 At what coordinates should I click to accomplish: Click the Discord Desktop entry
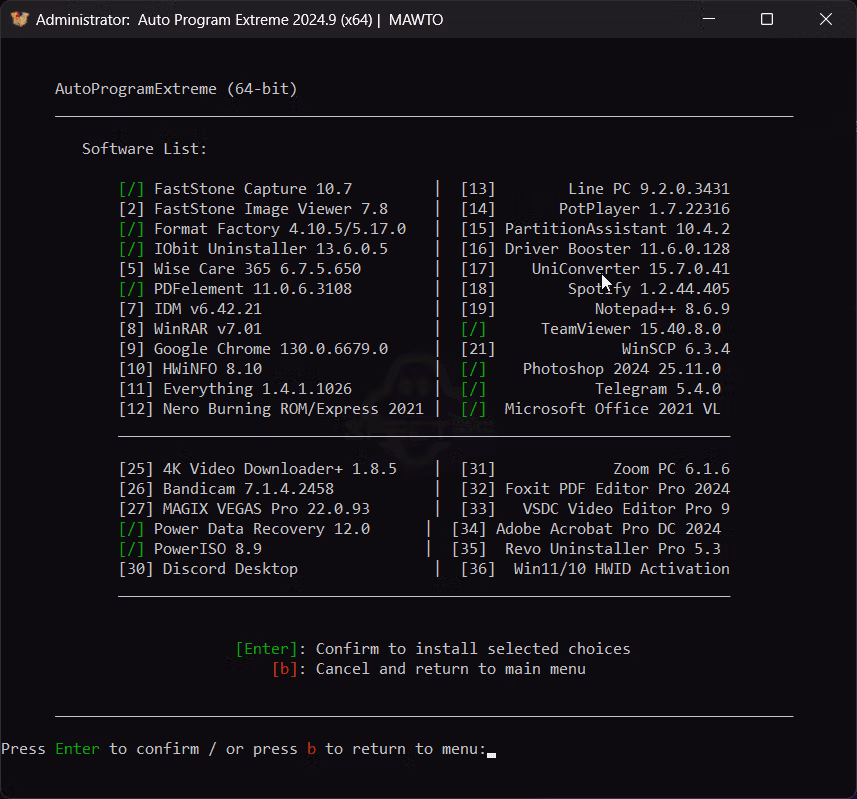click(208, 569)
